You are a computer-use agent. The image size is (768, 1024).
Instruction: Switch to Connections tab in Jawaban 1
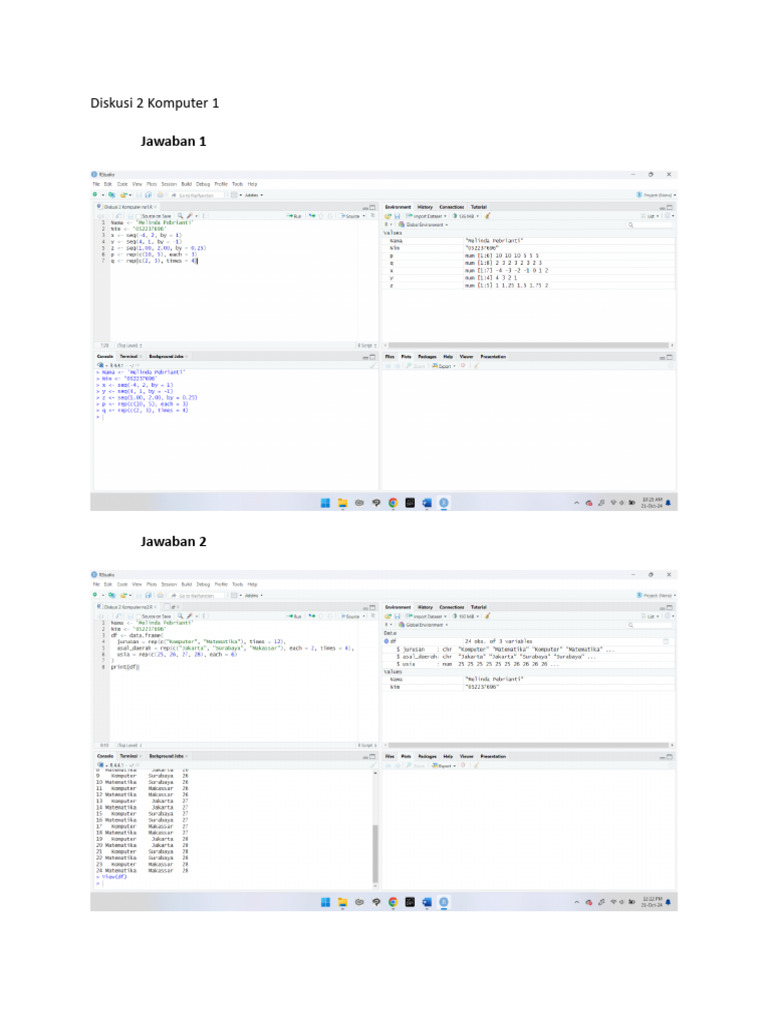coord(451,207)
